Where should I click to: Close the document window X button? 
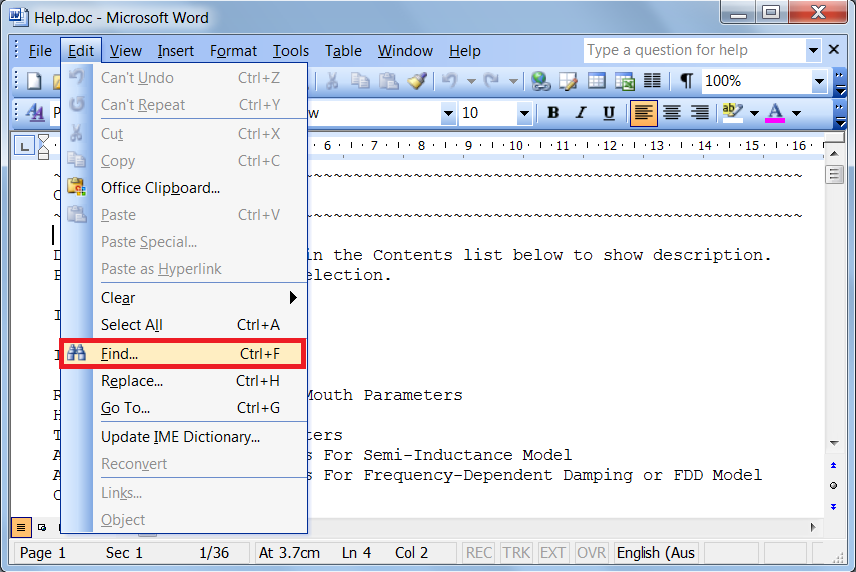[834, 50]
